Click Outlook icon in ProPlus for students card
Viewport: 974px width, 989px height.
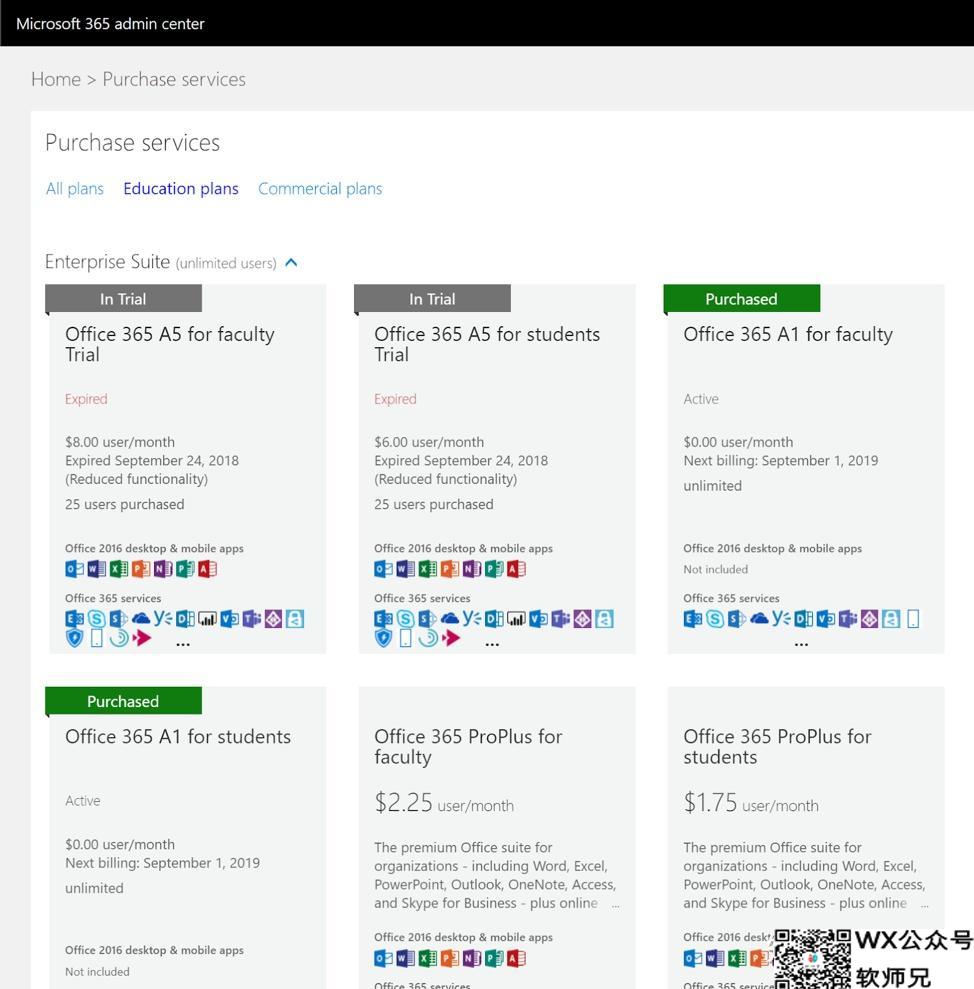693,959
